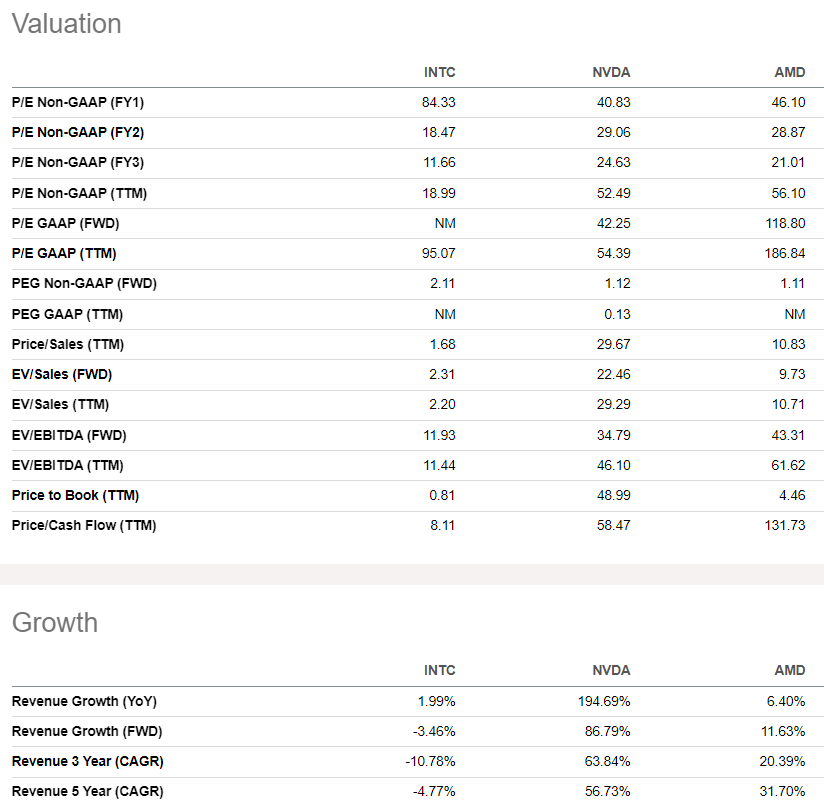Click the Growth section heading
The image size is (824, 807).
[x=55, y=623]
